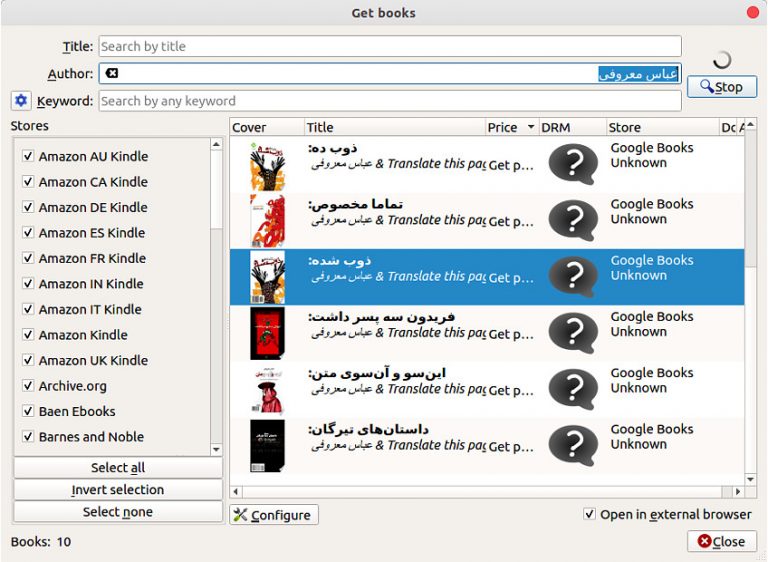Image resolution: width=768 pixels, height=562 pixels.
Task: Click the Select all stores button
Action: pos(118,467)
